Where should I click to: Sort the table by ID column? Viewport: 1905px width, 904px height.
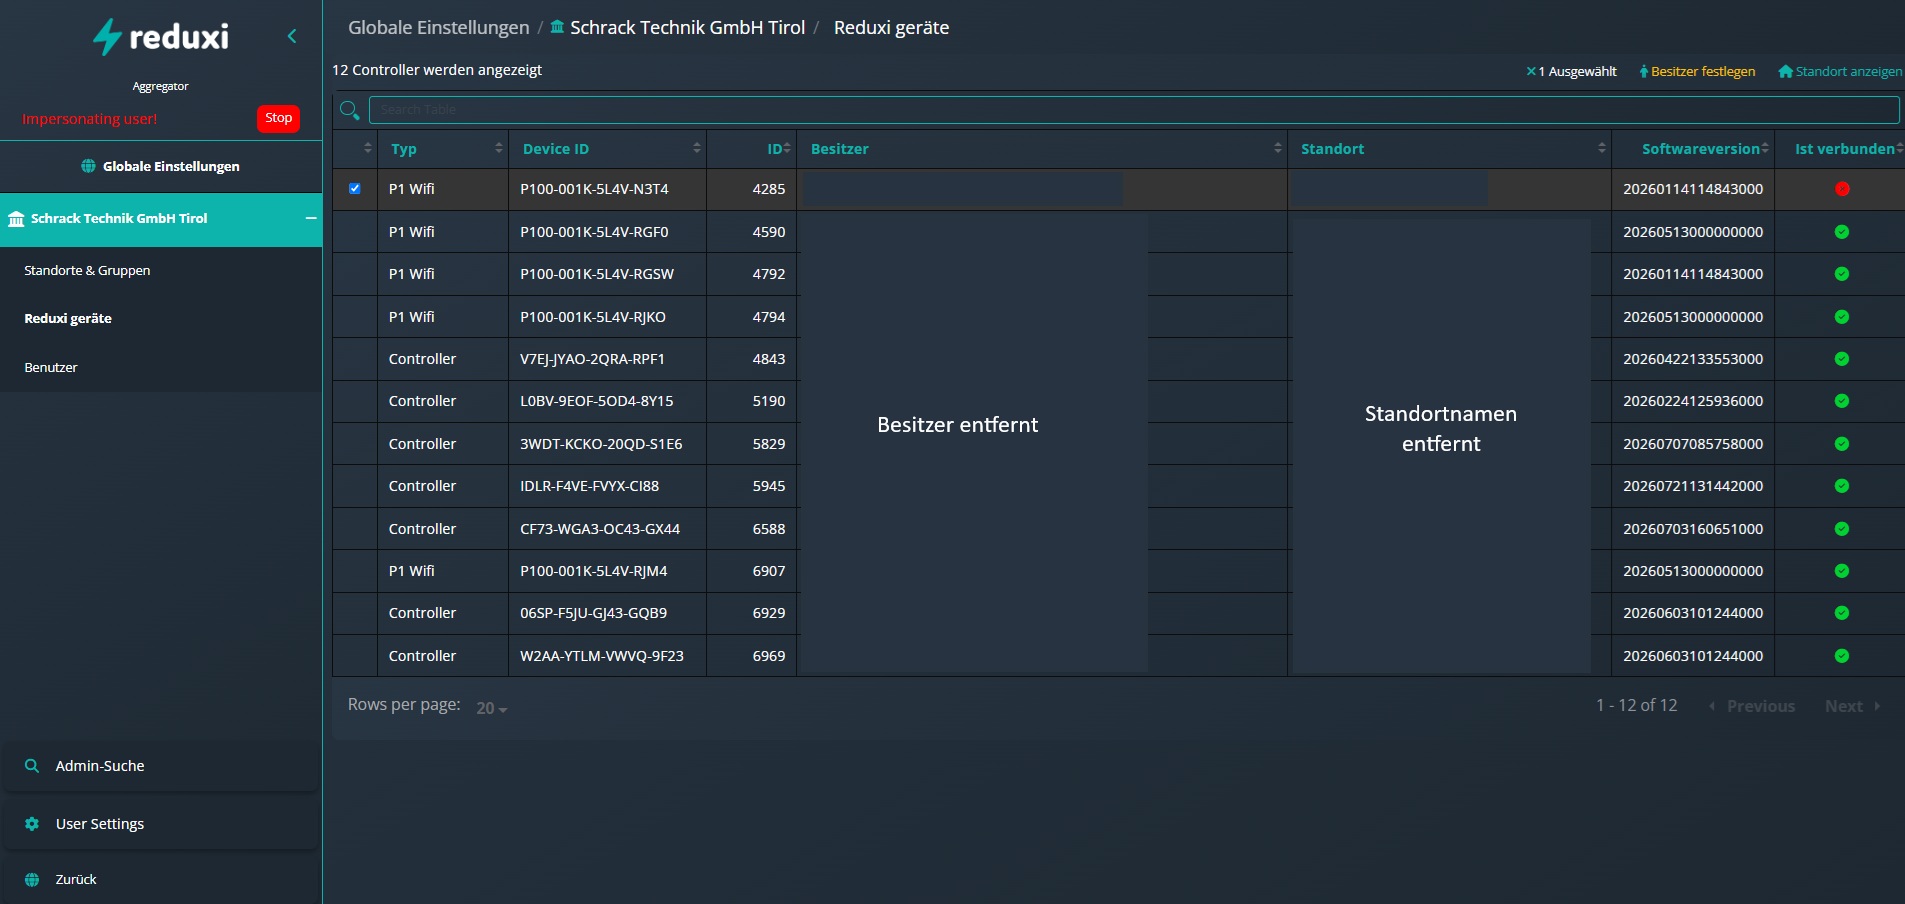point(751,148)
